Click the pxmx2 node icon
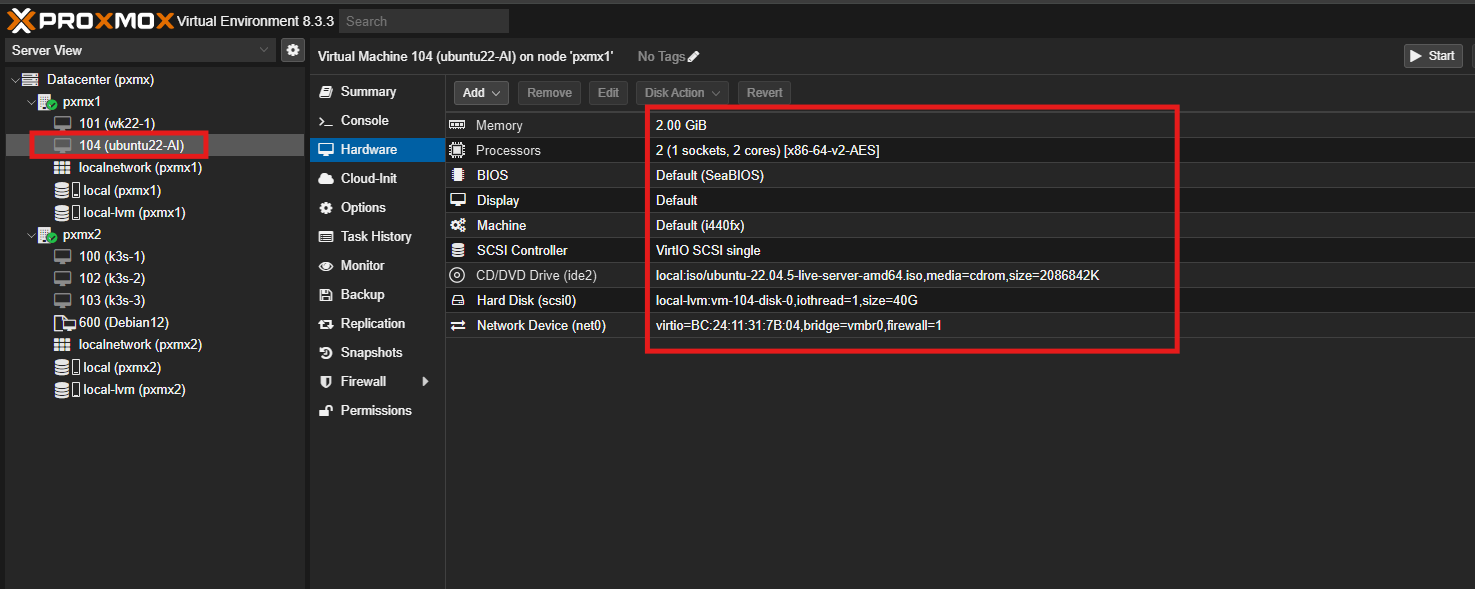The height and width of the screenshot is (589, 1475). (x=47, y=235)
